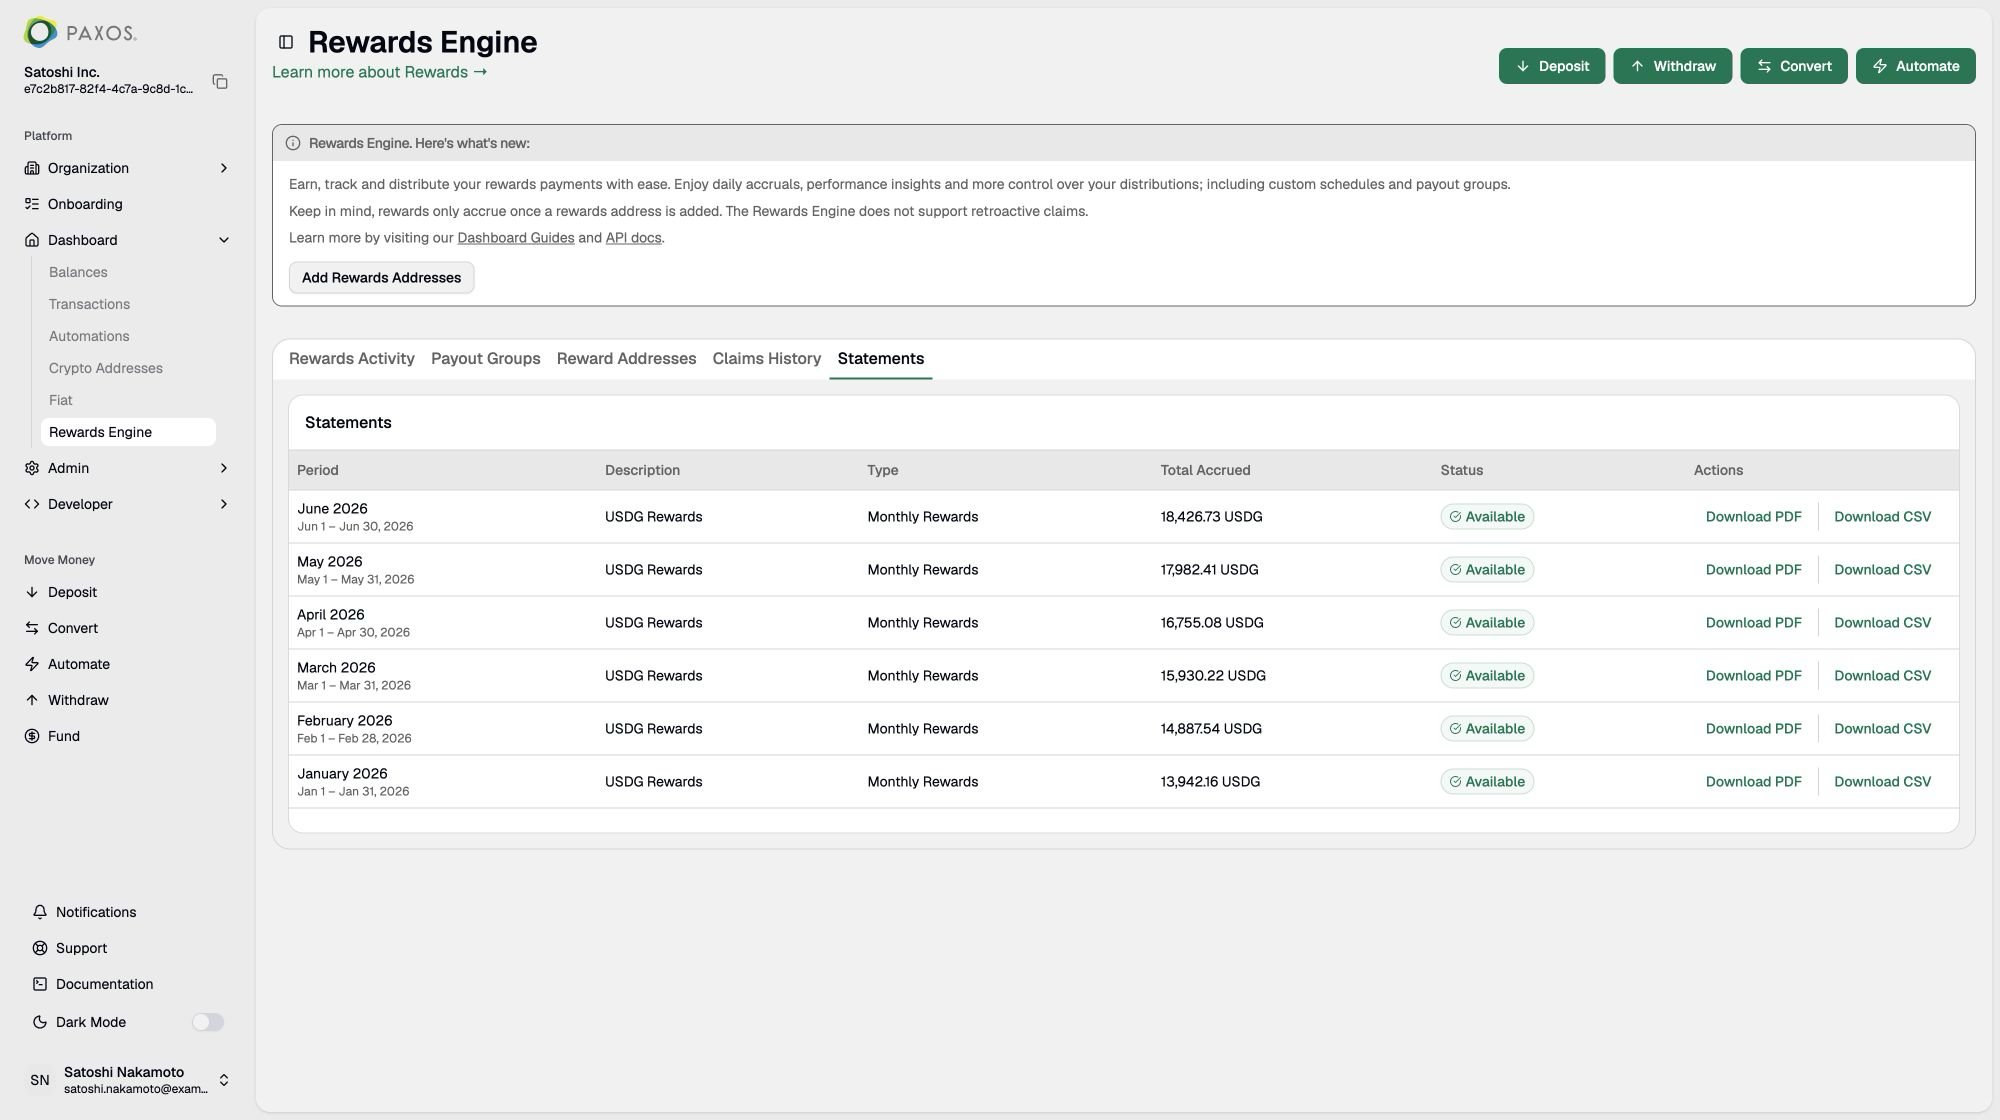Click the Organization building icon
This screenshot has width=2000, height=1120.
pos(32,168)
